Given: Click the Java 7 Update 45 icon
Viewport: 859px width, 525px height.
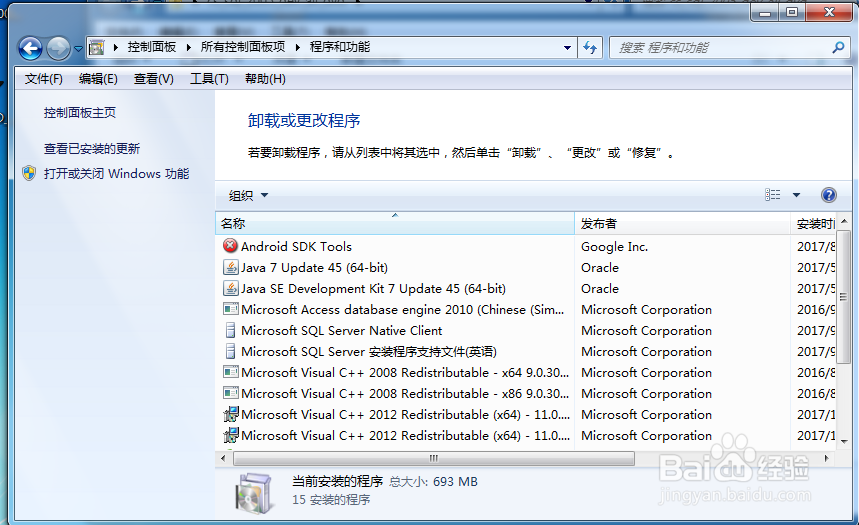Looking at the screenshot, I should tap(231, 267).
